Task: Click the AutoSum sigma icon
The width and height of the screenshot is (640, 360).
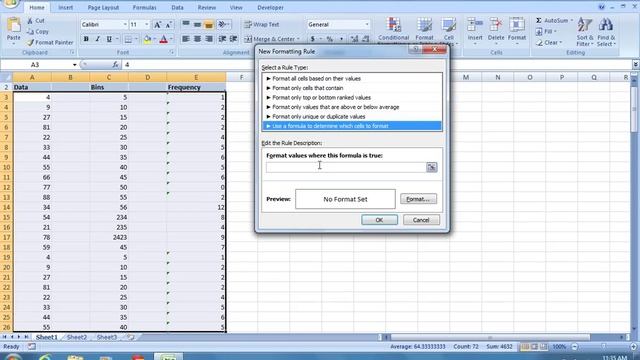Action: pos(539,20)
